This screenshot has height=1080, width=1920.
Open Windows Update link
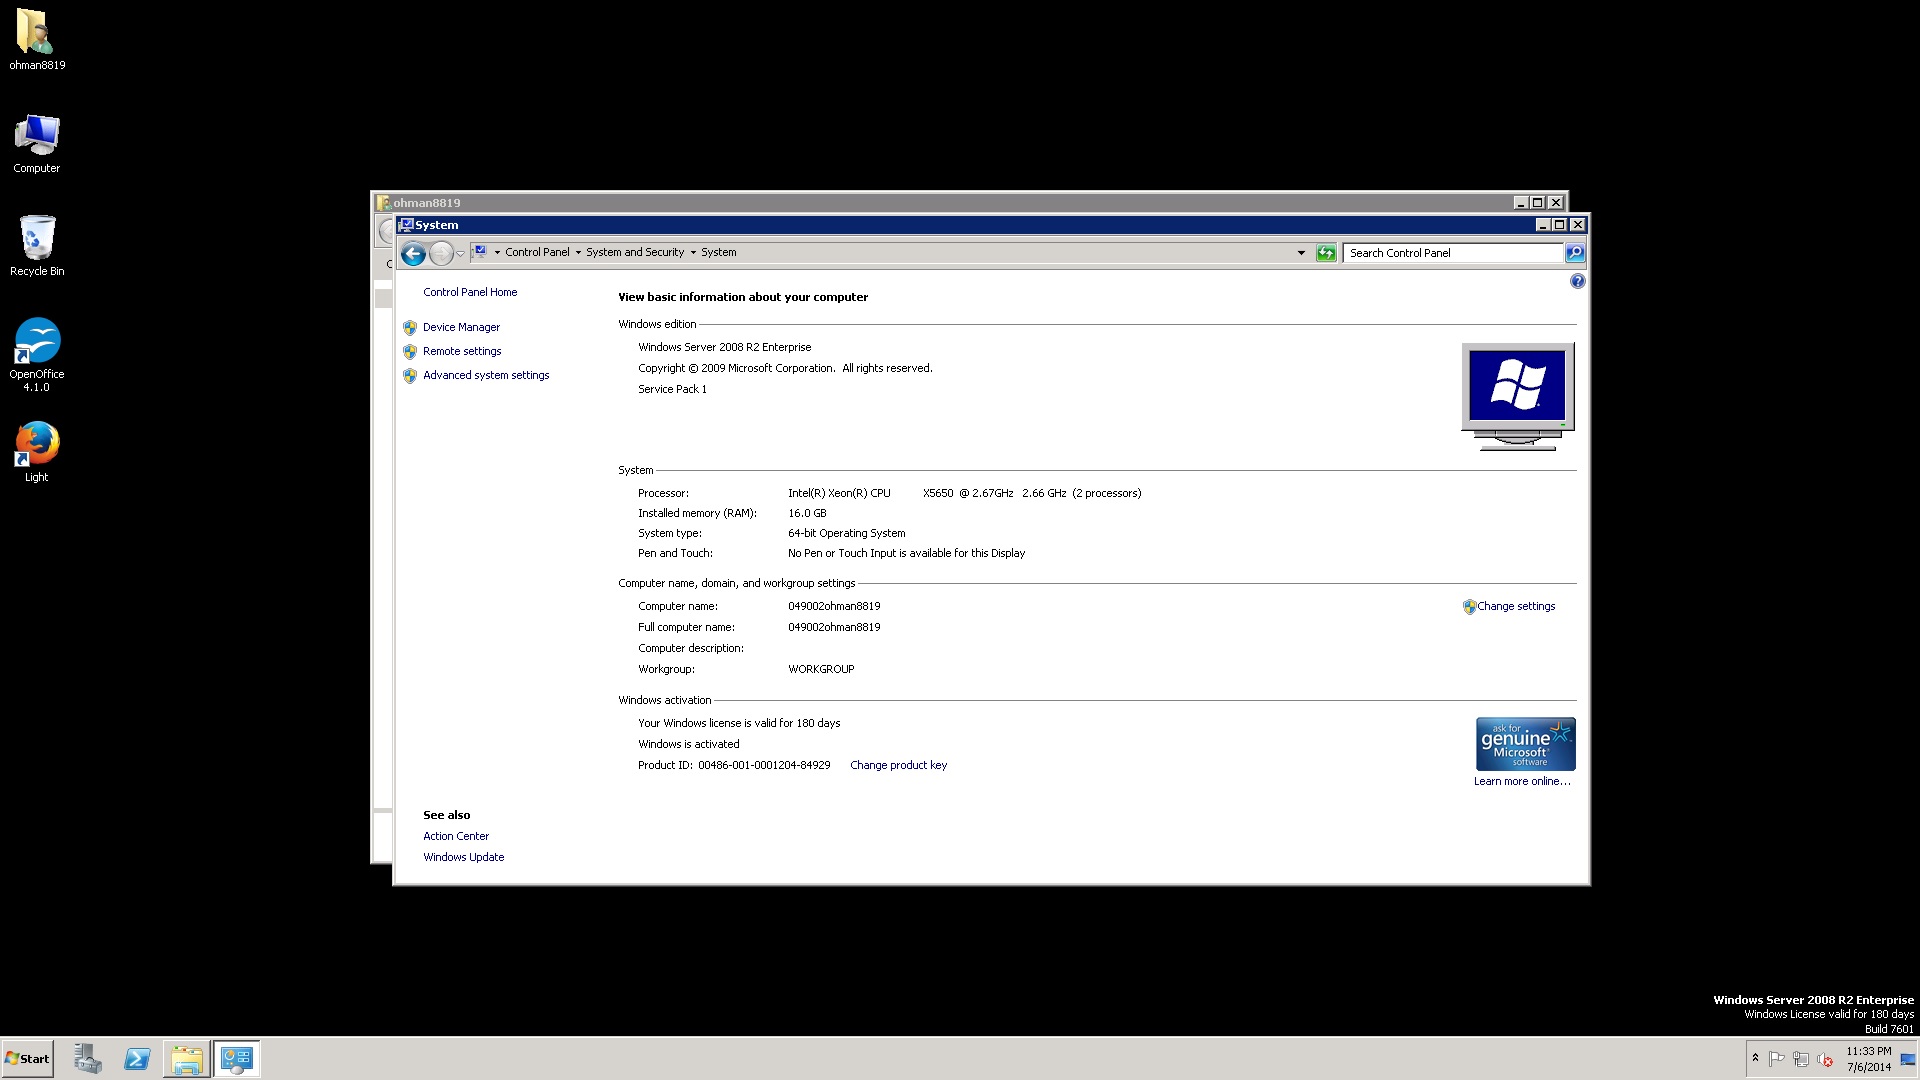pos(463,857)
